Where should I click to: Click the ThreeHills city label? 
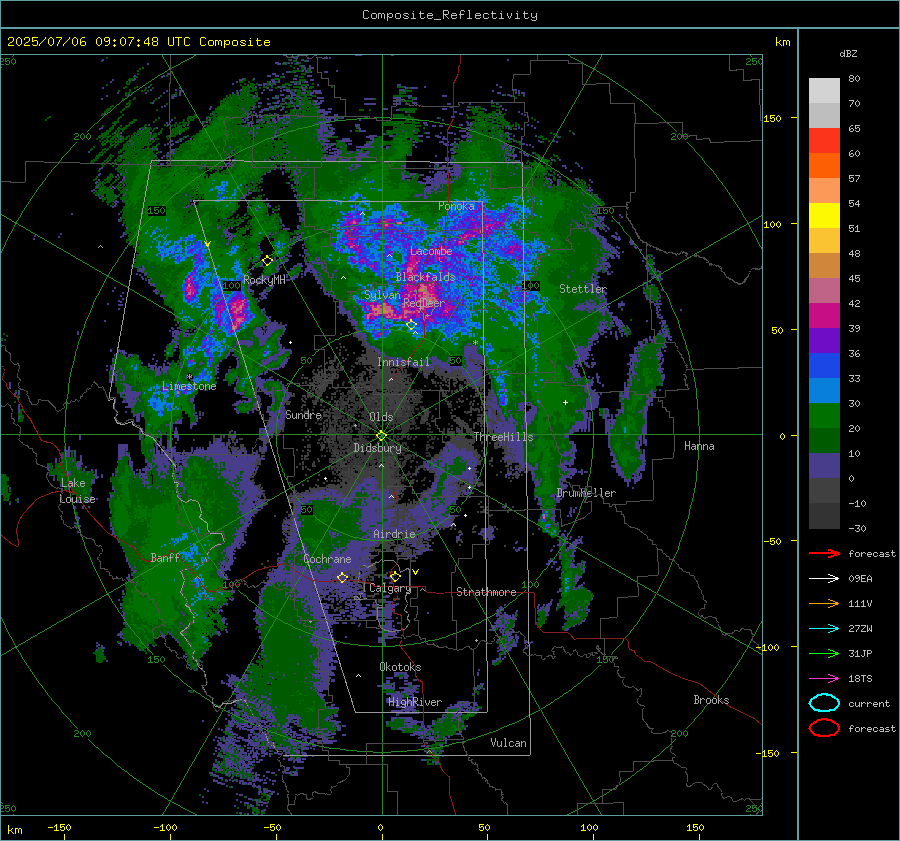coord(503,437)
